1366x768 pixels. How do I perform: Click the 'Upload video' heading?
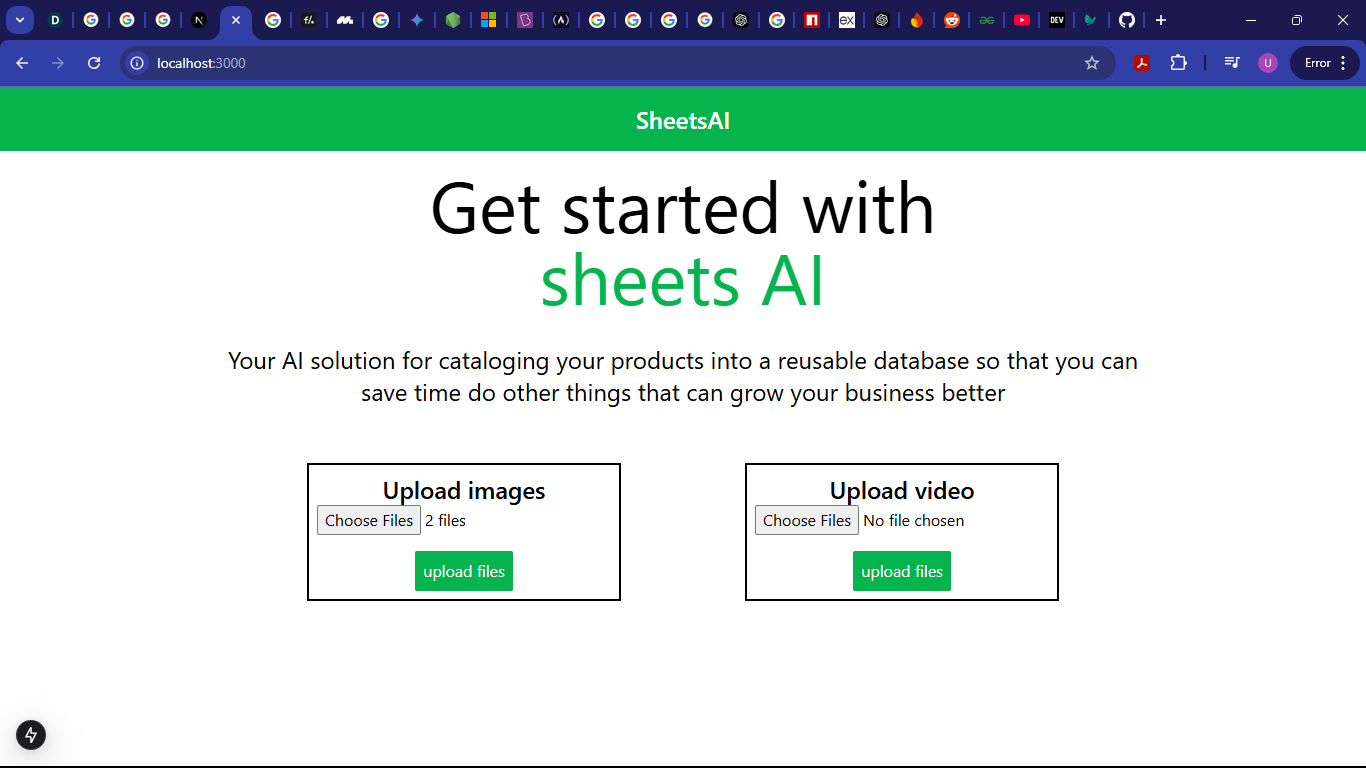[902, 491]
